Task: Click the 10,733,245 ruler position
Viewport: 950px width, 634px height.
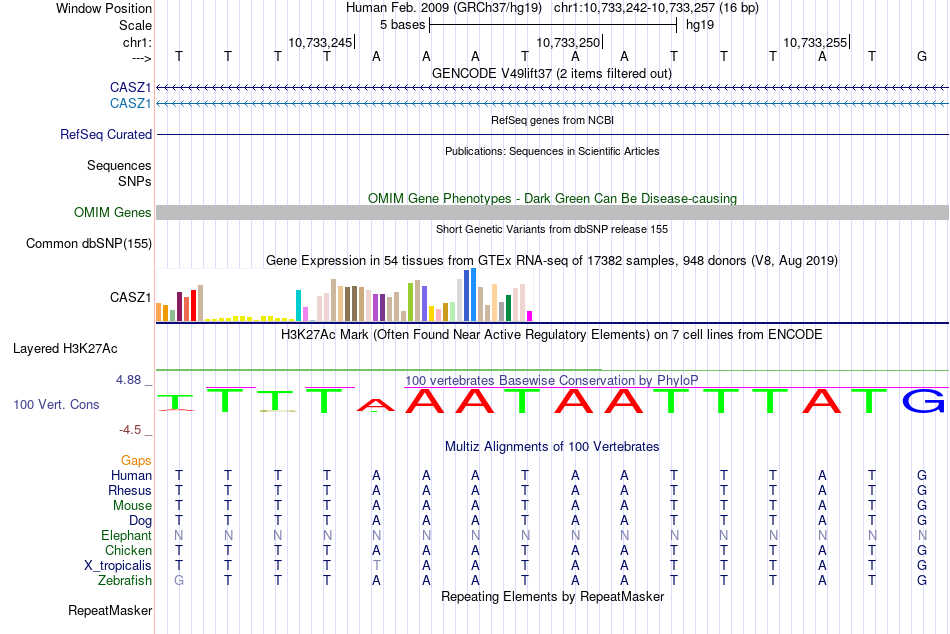Action: (x=320, y=42)
